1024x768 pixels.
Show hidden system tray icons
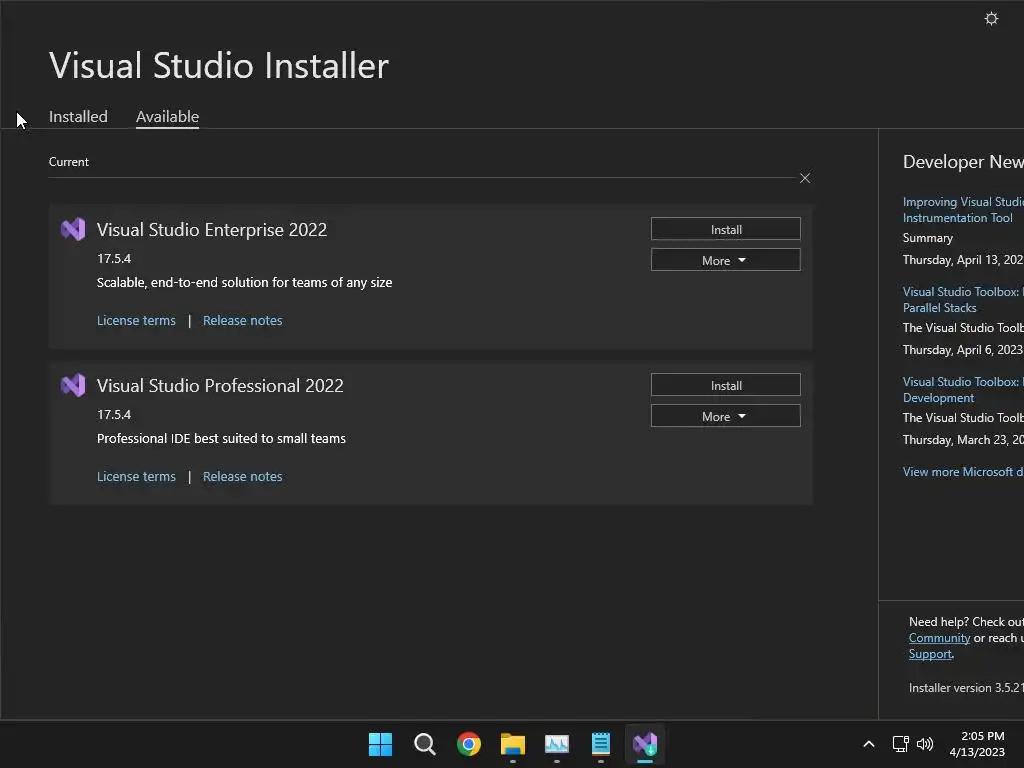[869, 744]
